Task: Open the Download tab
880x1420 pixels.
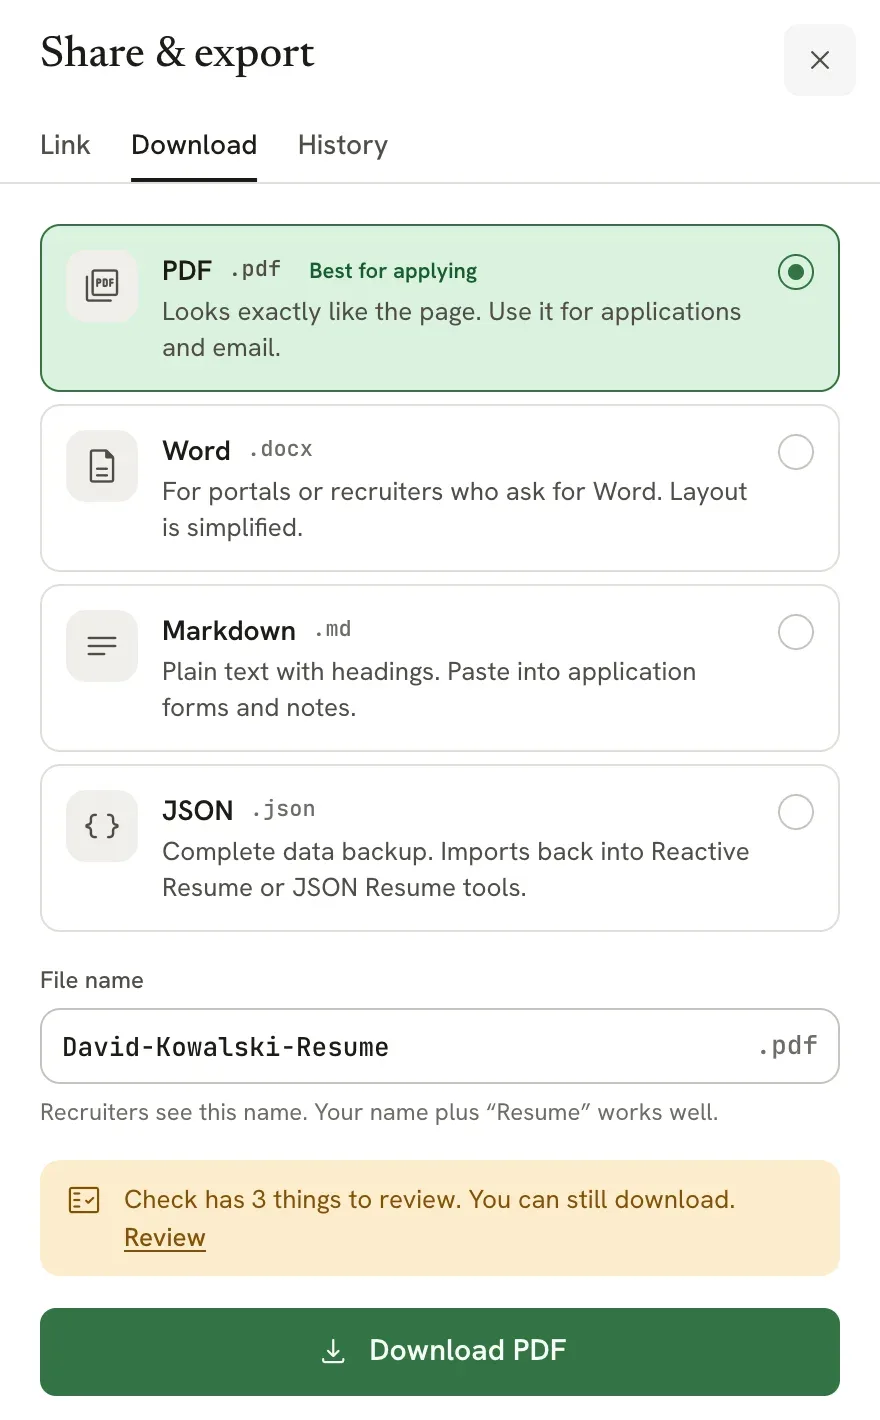Action: (x=194, y=145)
